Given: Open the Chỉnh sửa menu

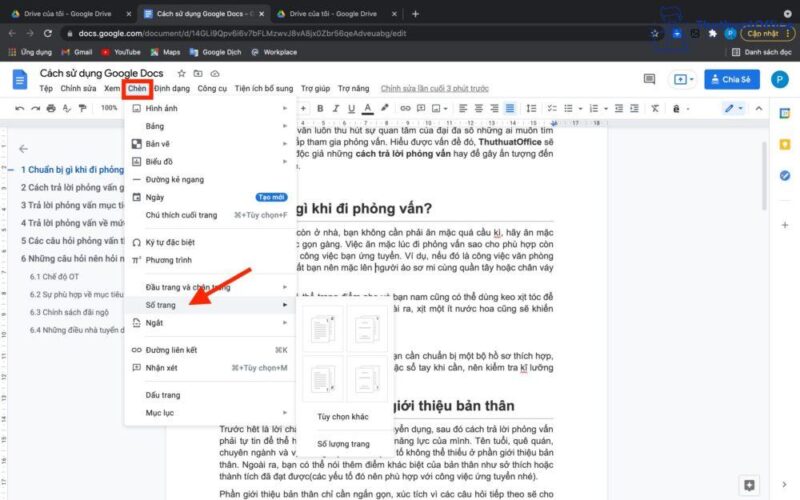Looking at the screenshot, I should [78, 88].
